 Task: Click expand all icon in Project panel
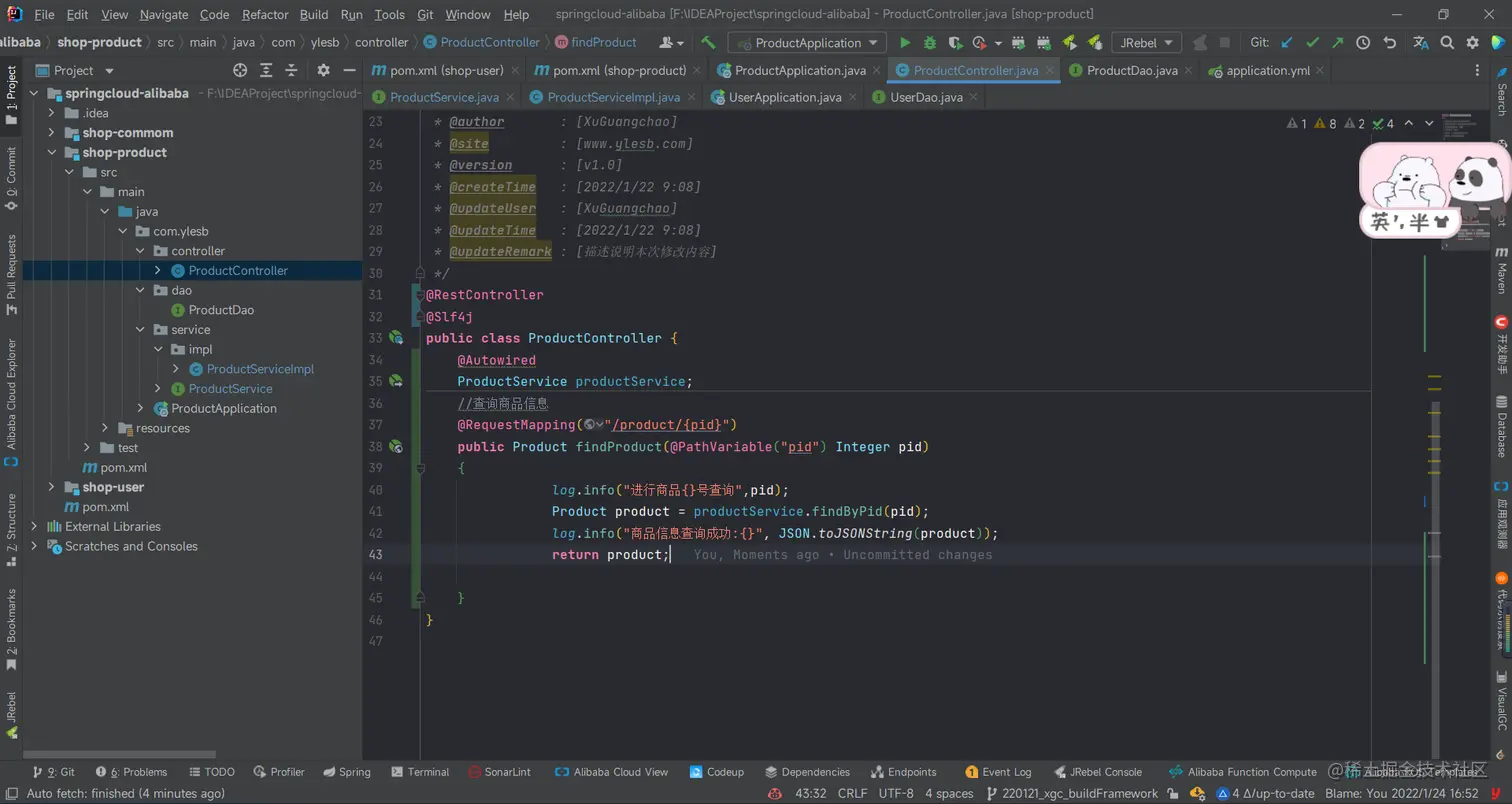coord(266,70)
